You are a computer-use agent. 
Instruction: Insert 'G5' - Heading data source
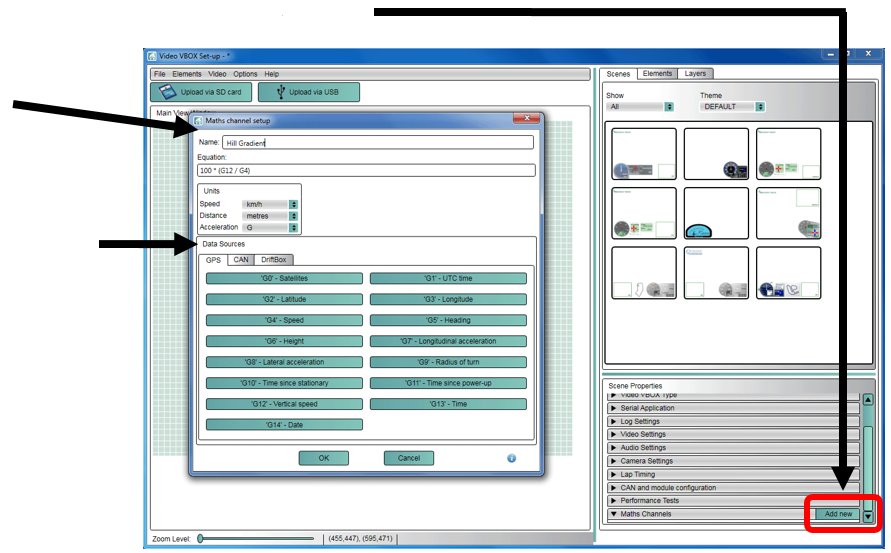click(448, 321)
